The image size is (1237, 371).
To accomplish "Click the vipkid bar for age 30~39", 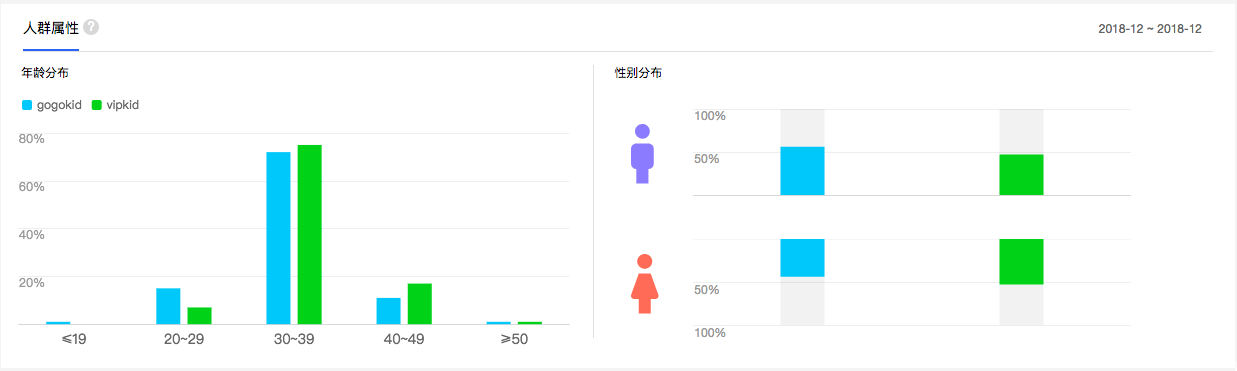I will pos(309,235).
